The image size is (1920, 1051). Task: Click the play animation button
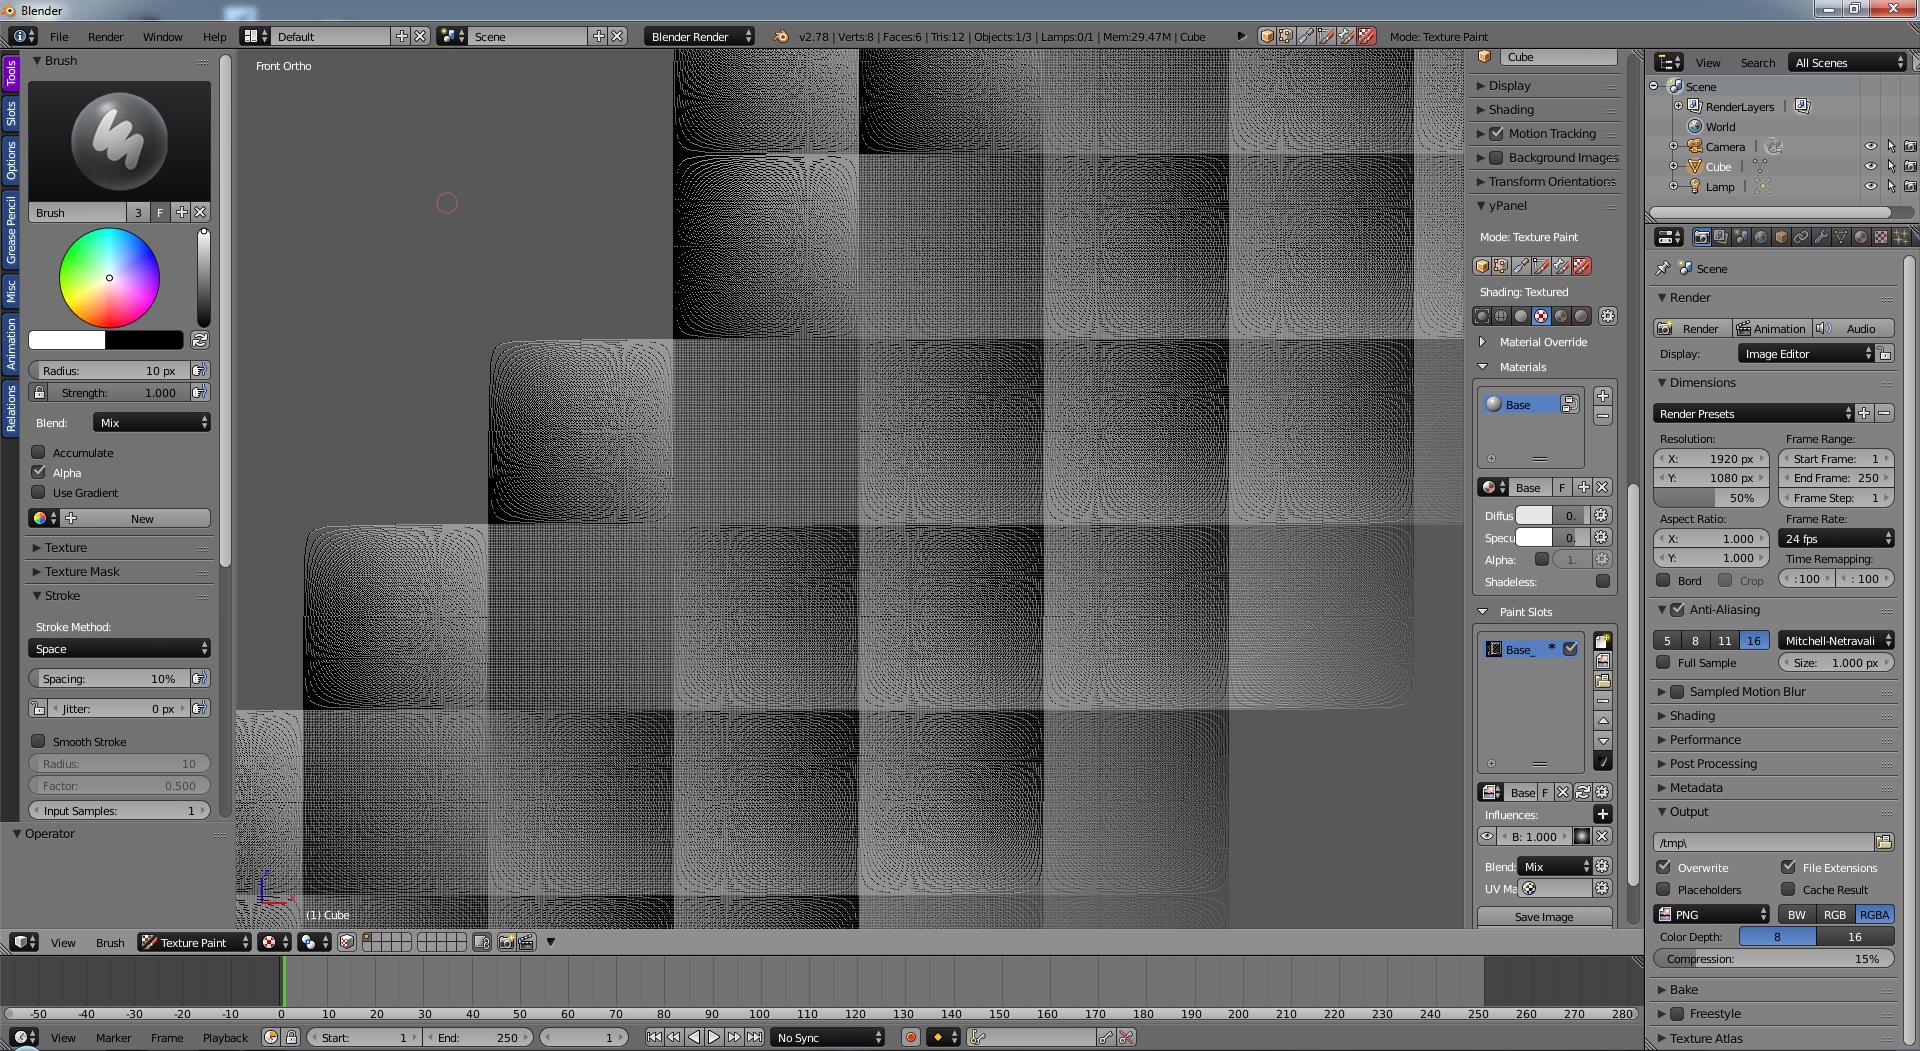[714, 1038]
